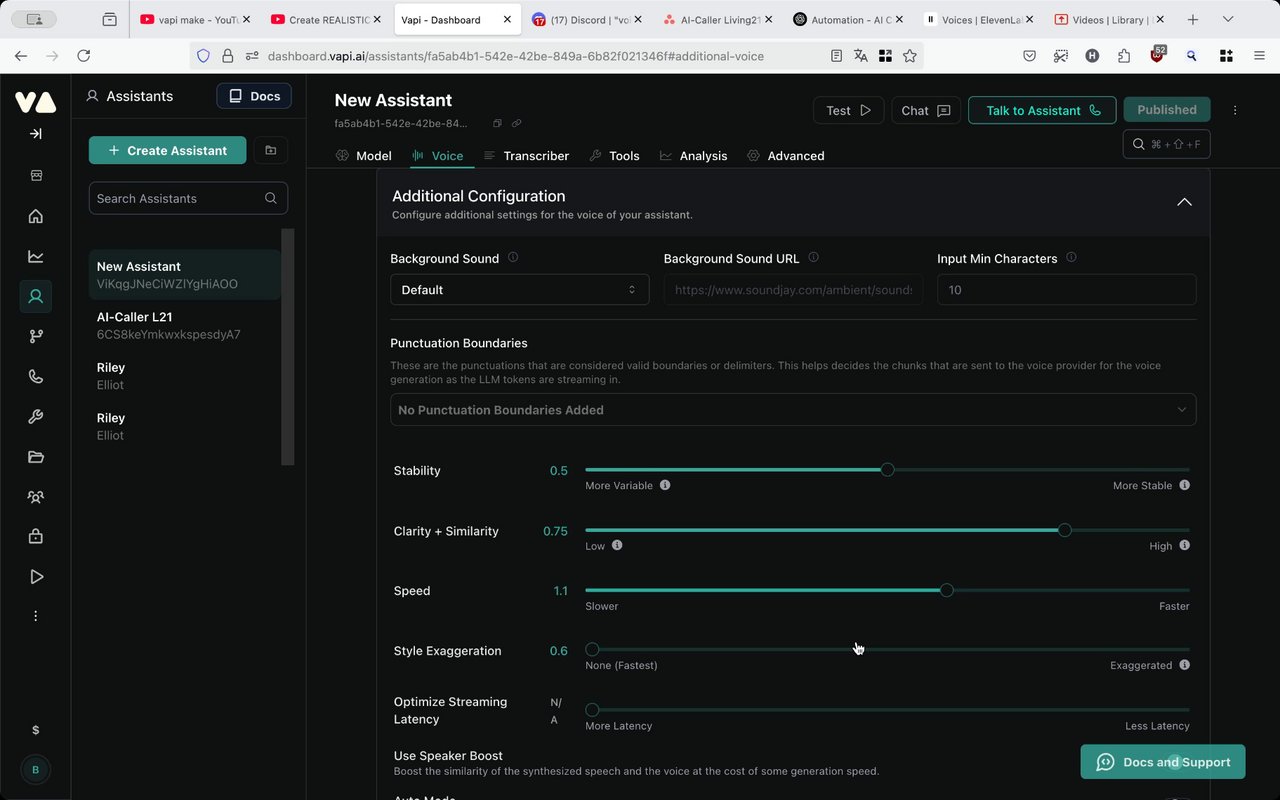Viewport: 1280px width, 800px height.
Task: Open the three-dot menu next to Published
Action: [1235, 110]
